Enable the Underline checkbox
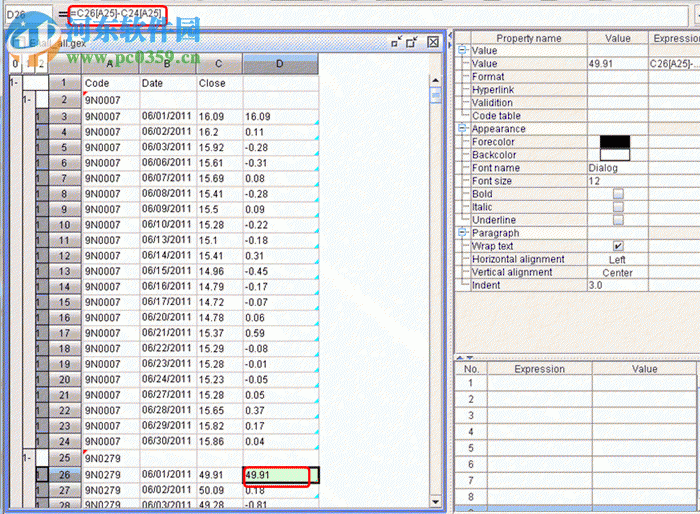Viewport: 700px width, 514px height. coord(617,220)
